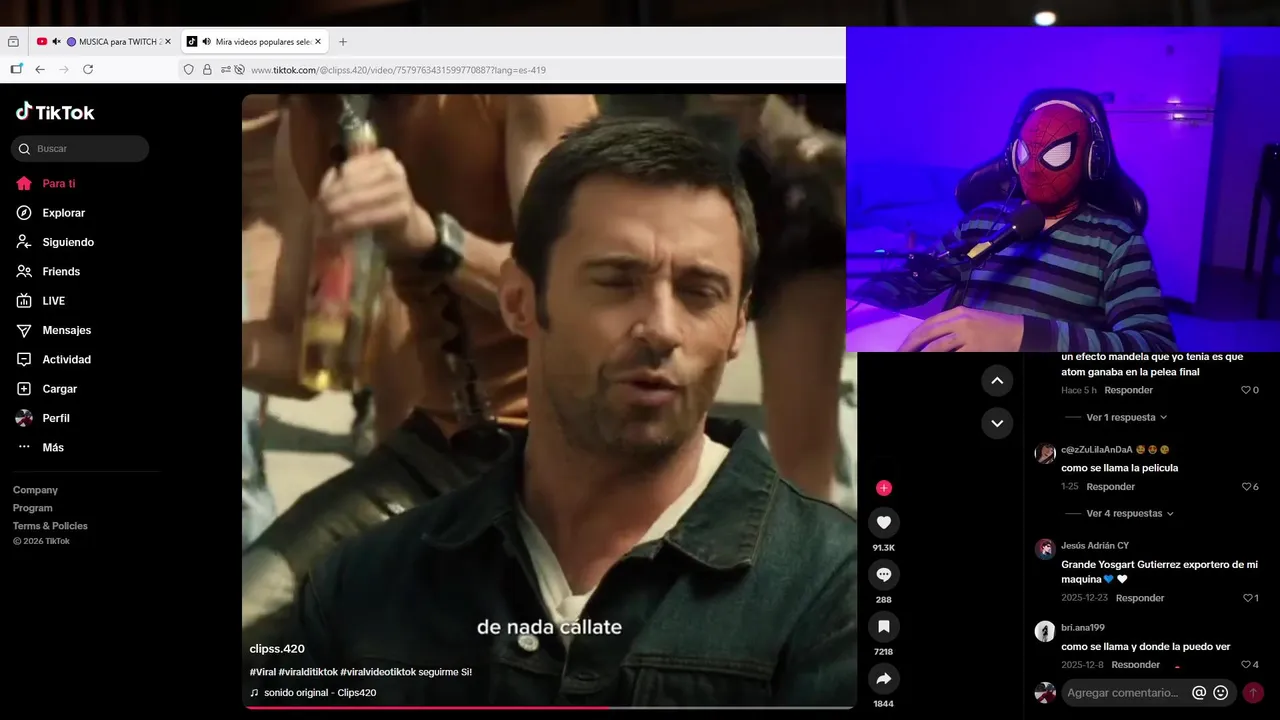1280x720 pixels.
Task: Open the Para ti feed
Action: coord(46,184)
